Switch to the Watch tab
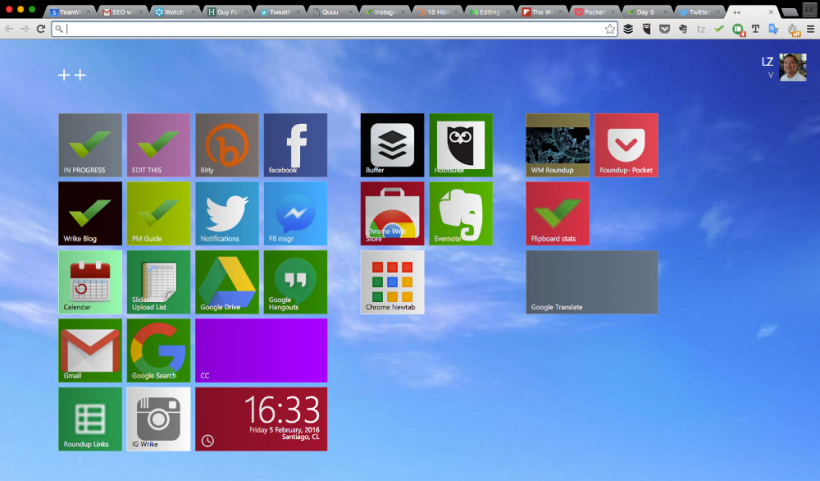The image size is (820, 481). click(175, 12)
